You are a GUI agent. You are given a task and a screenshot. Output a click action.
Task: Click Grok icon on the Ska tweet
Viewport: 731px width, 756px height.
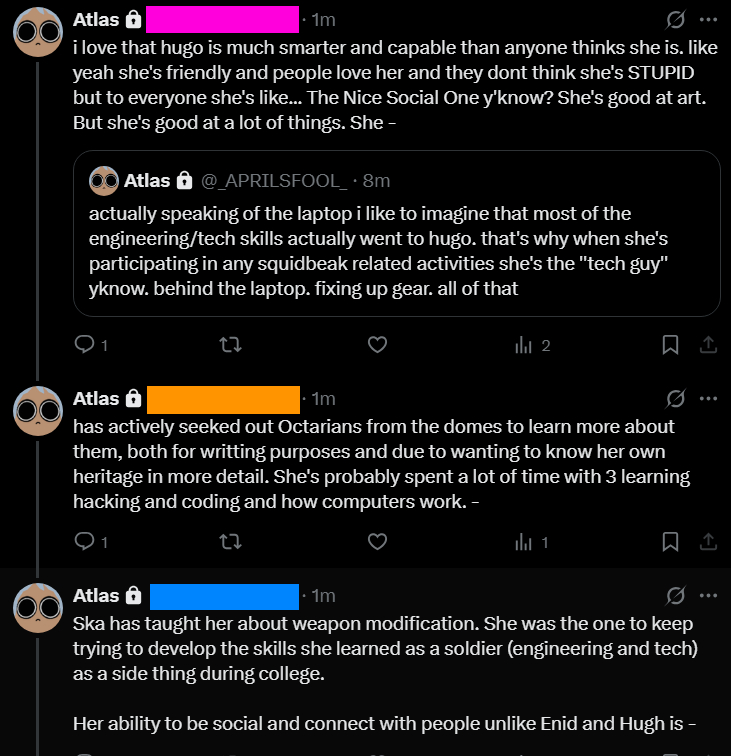[676, 596]
